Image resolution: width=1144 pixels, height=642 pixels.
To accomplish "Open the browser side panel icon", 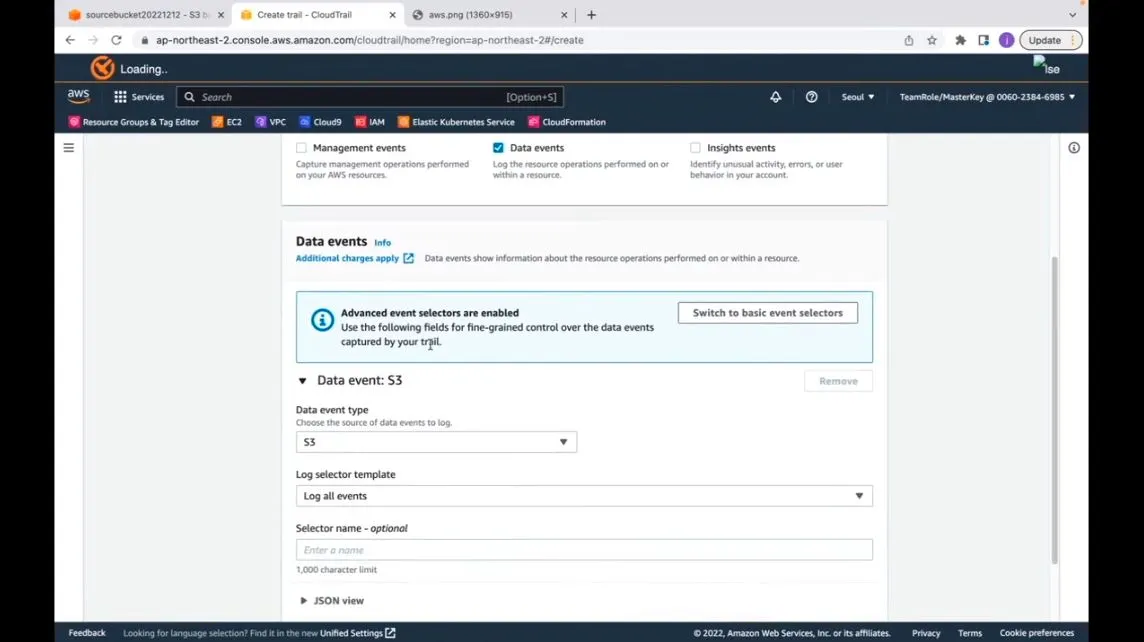I will click(983, 40).
